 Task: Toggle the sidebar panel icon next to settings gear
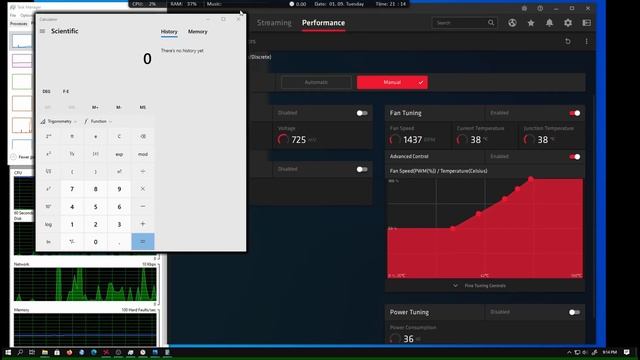click(587, 23)
